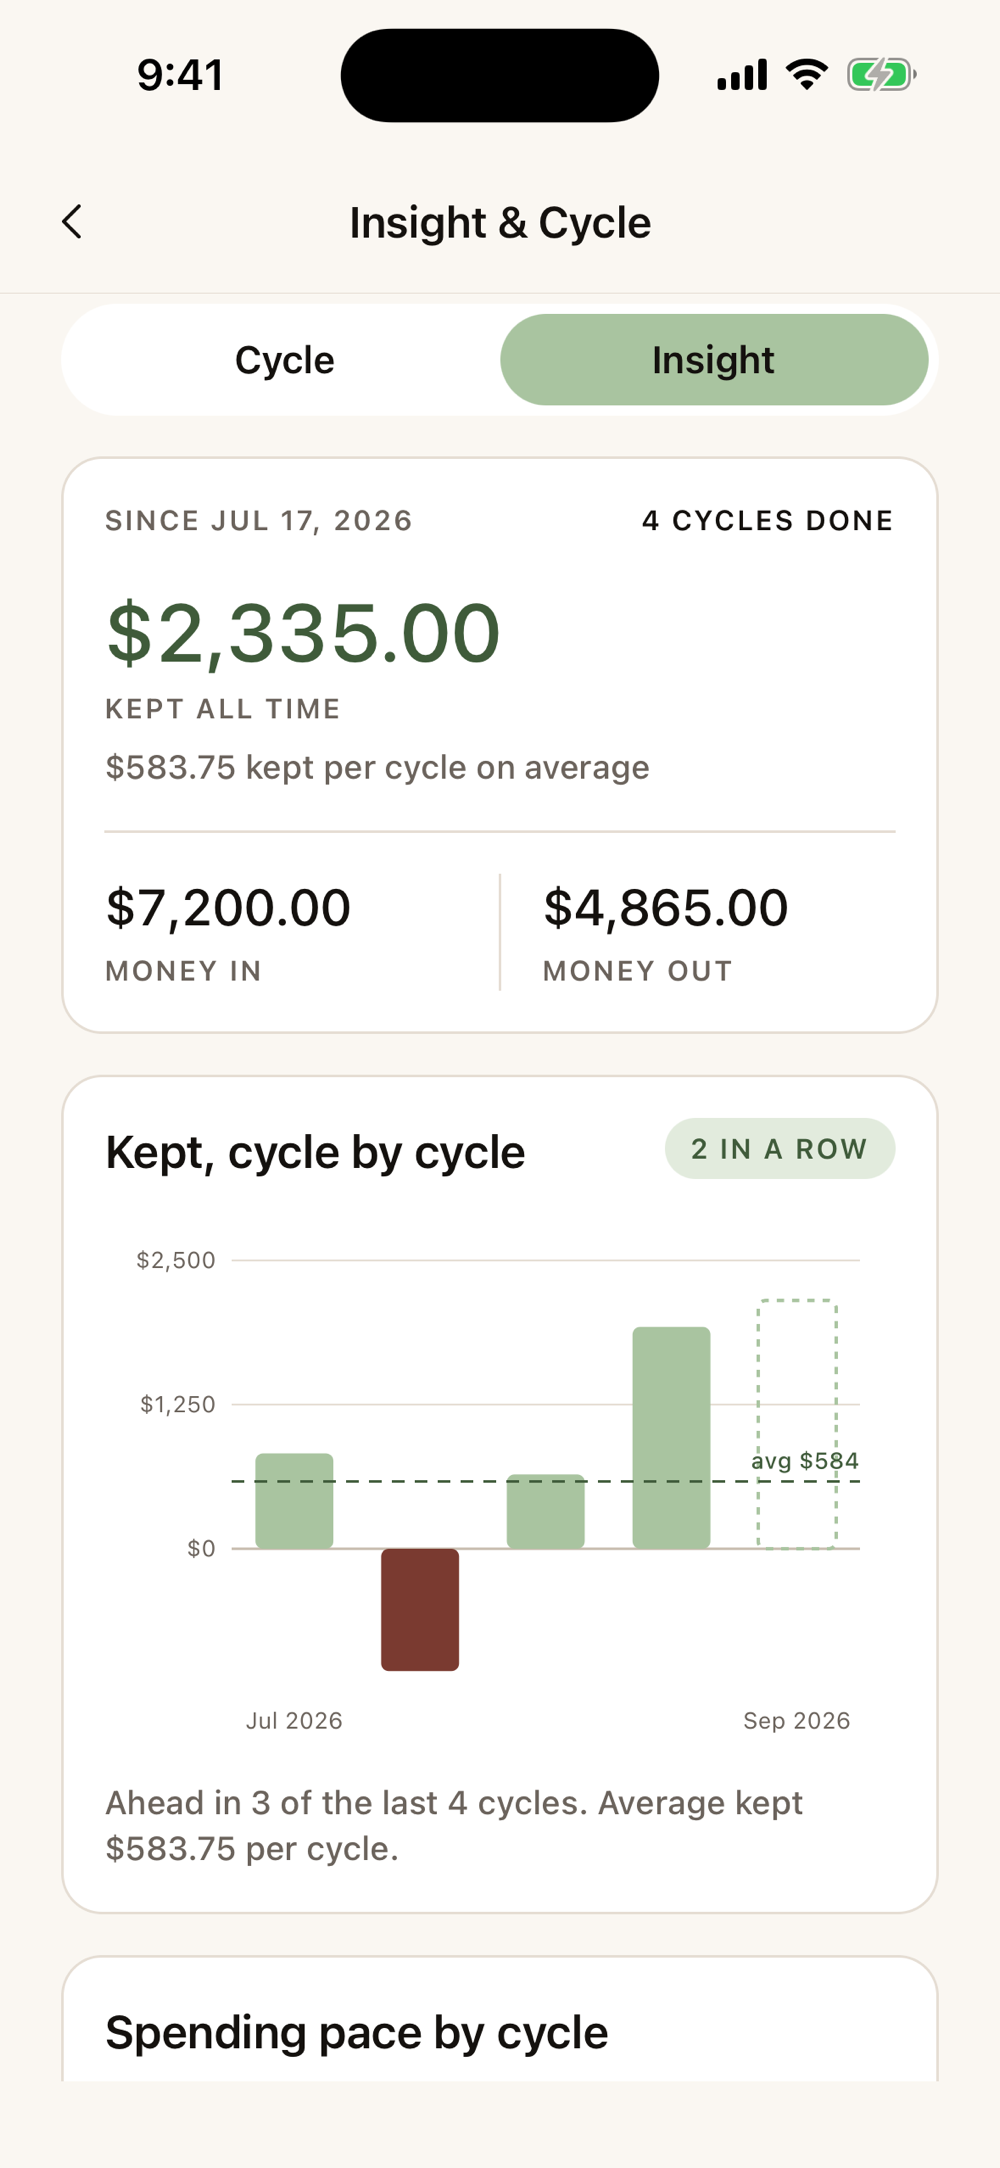Tap the avg $584 line label
This screenshot has height=2168, width=1000.
point(805,1461)
